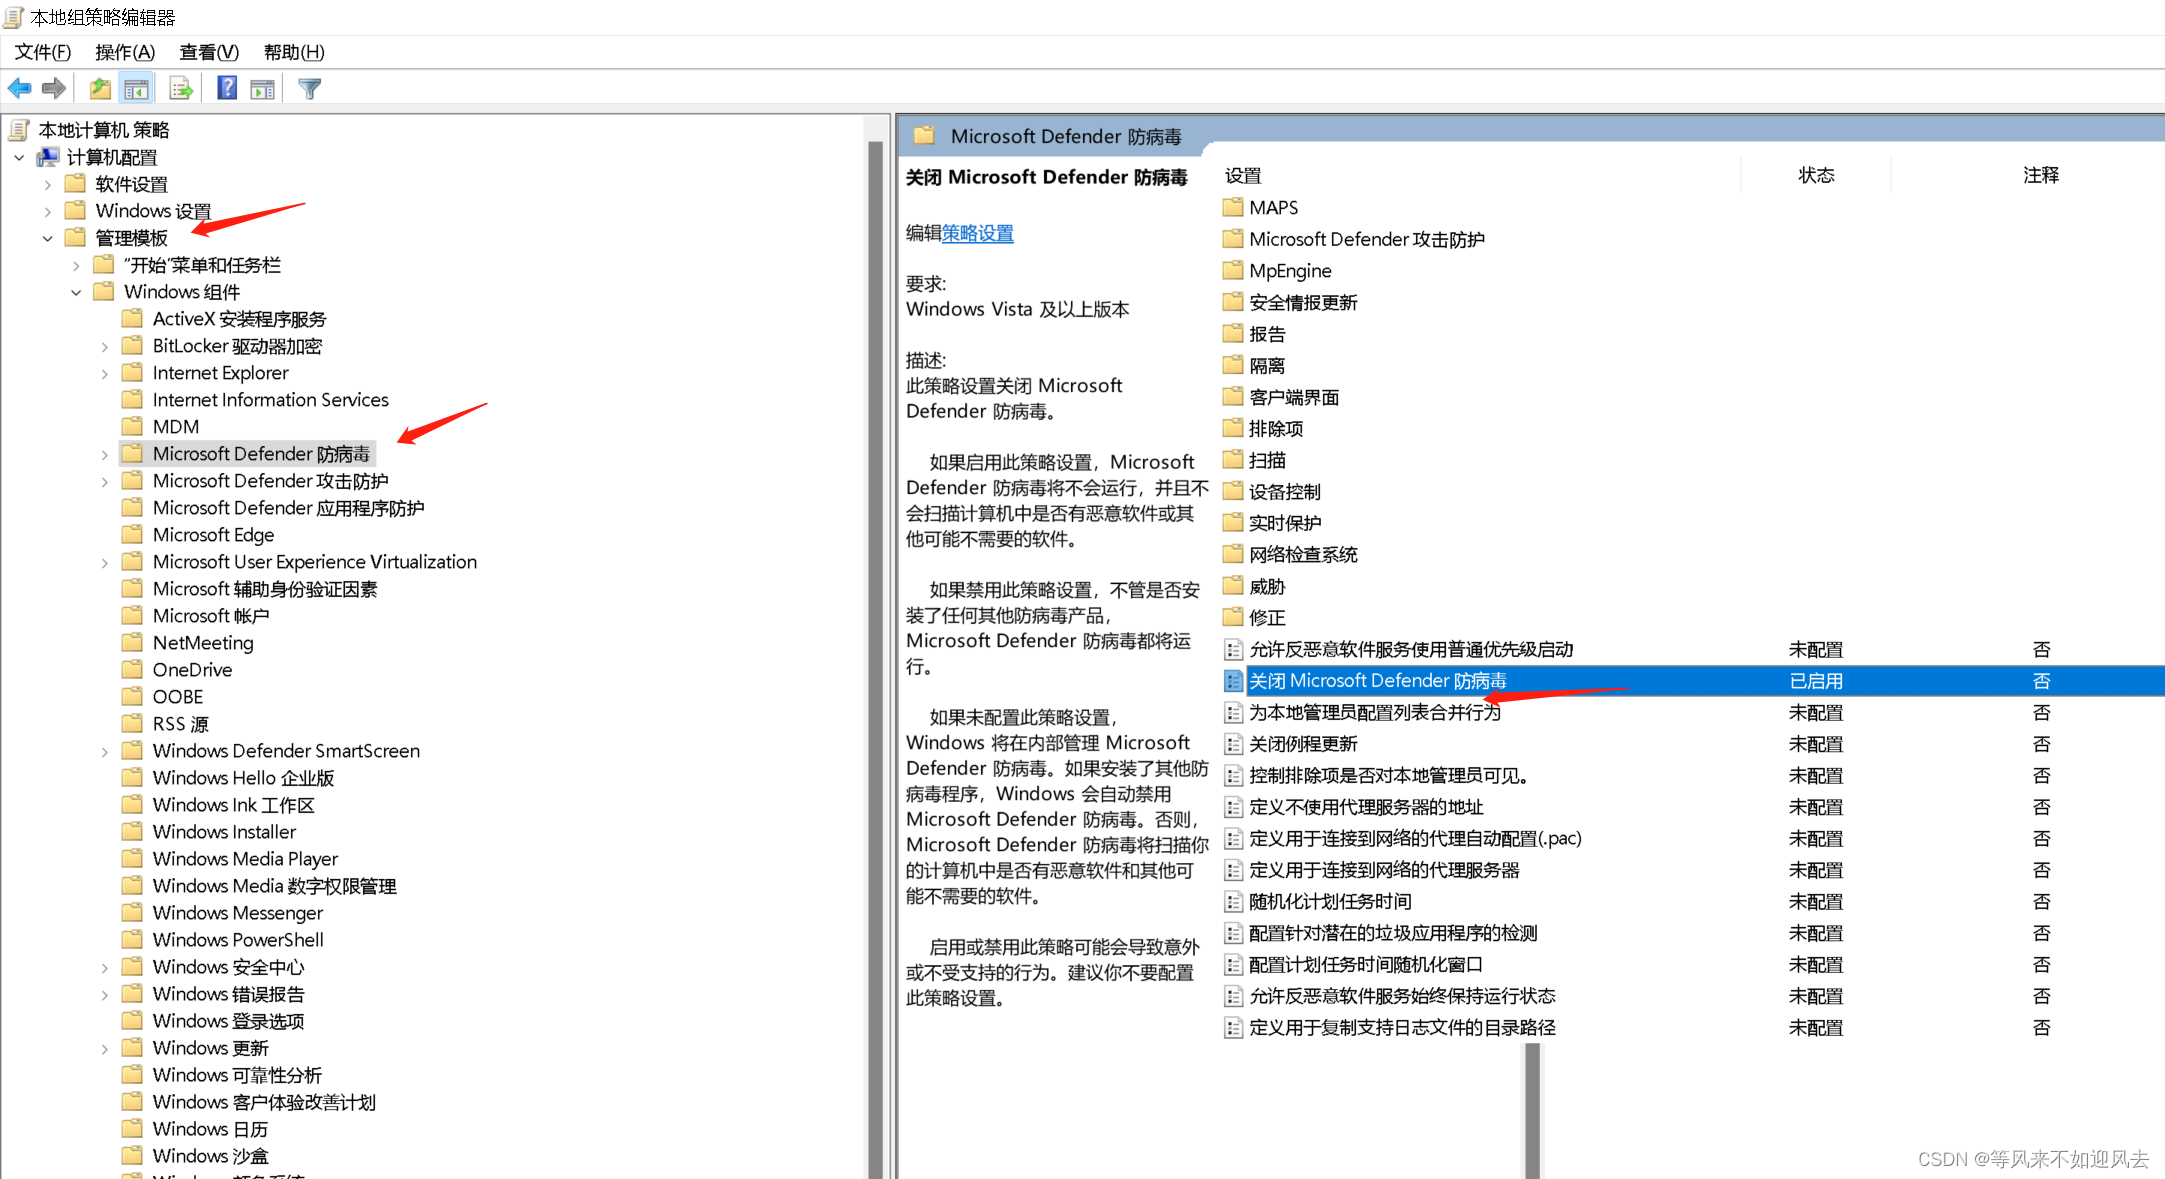The height and width of the screenshot is (1179, 2165).
Task: Sort by the 状态 column header
Action: (x=1816, y=175)
